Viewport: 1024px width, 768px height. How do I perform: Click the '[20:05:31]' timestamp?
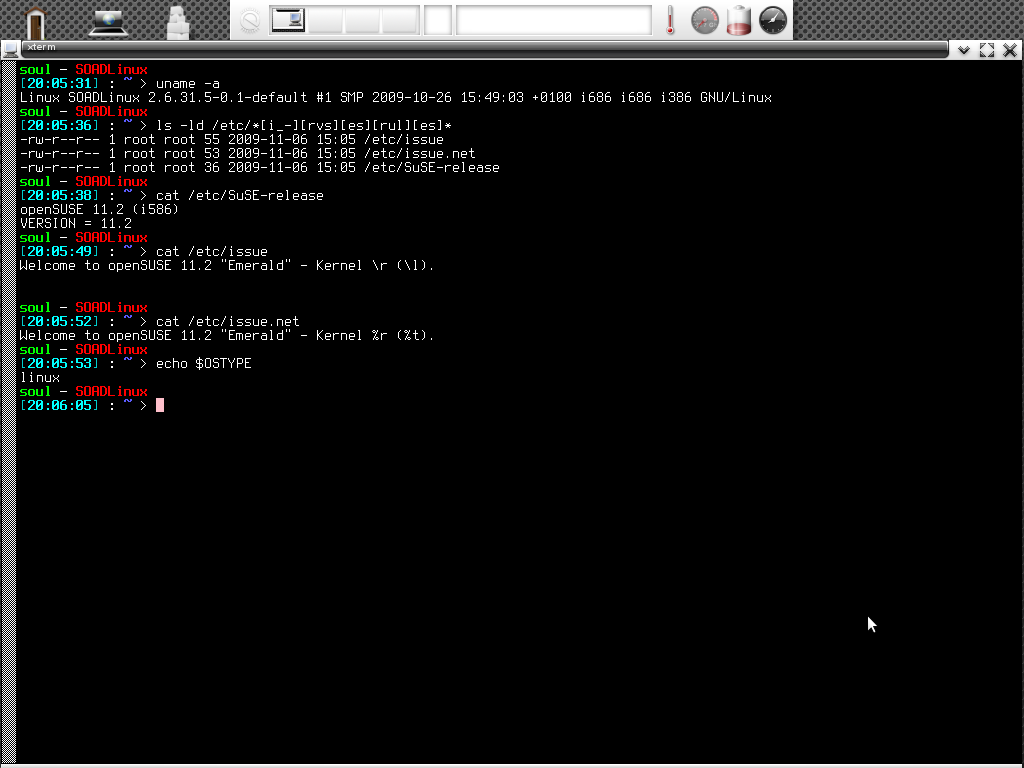pos(59,84)
